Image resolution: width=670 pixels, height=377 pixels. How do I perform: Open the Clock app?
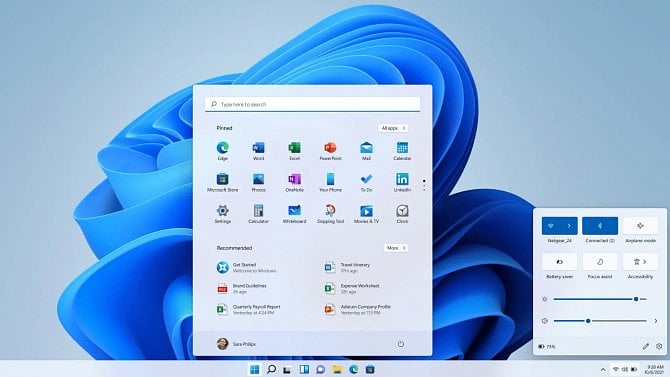402,214
